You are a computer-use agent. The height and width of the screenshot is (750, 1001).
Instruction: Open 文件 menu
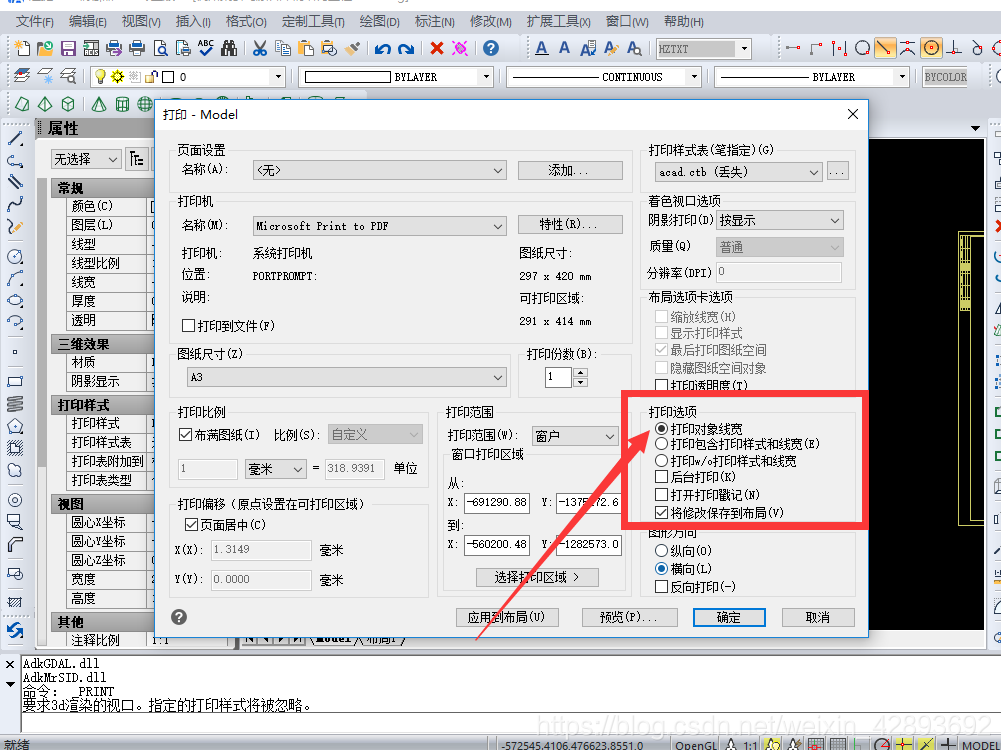pos(34,22)
